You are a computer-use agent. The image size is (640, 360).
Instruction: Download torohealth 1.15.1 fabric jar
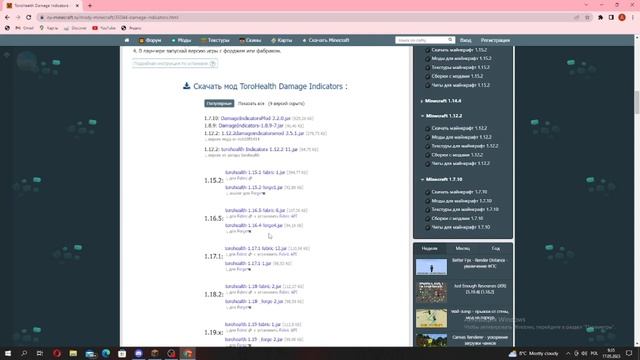(x=255, y=172)
